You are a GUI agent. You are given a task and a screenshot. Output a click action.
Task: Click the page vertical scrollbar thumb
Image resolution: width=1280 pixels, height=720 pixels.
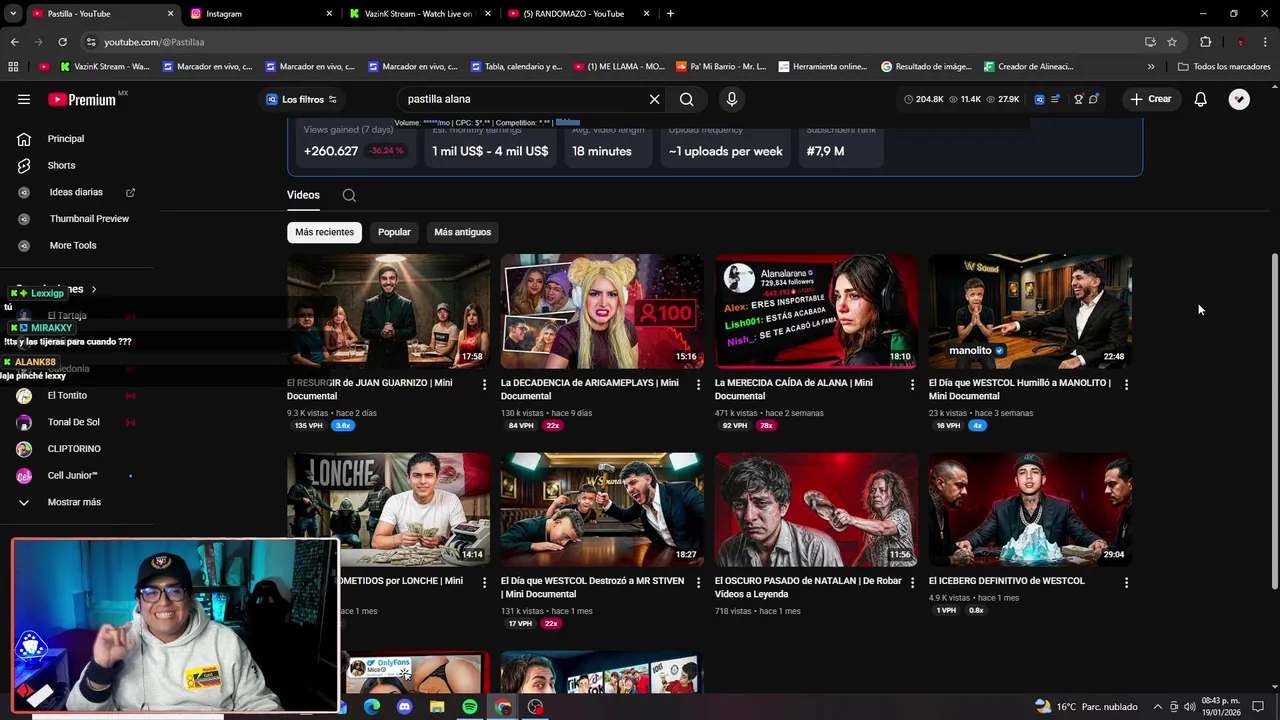click(1274, 420)
